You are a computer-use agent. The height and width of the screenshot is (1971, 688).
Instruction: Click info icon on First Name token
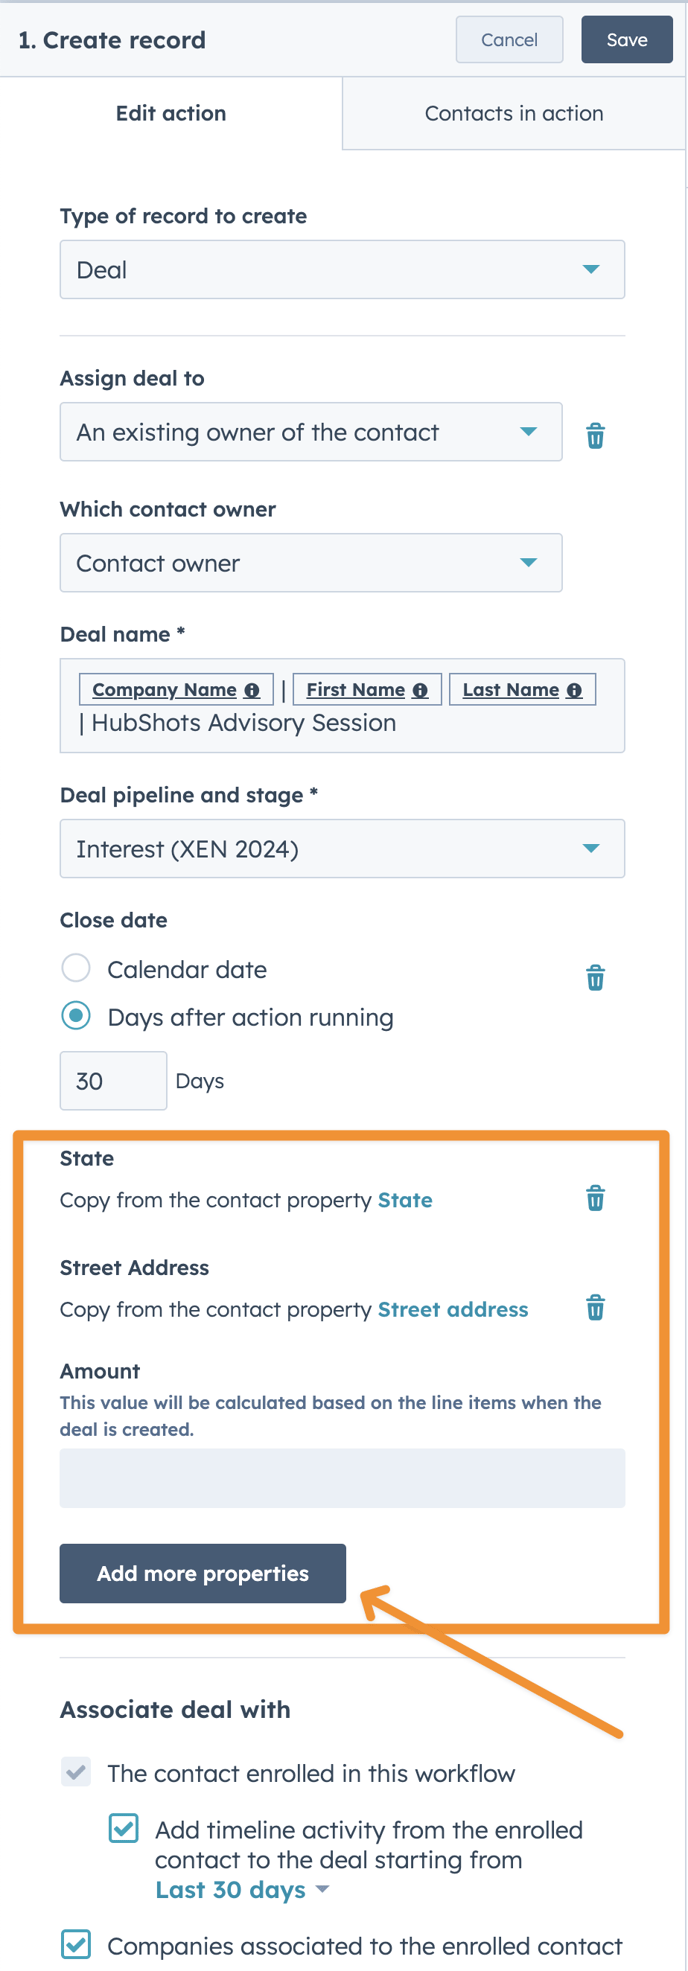tap(420, 690)
